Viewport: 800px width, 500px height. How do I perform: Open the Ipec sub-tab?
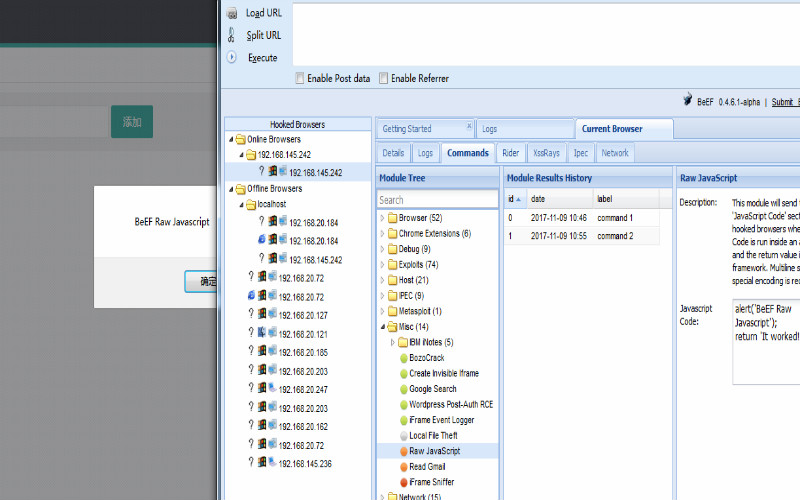tap(581, 153)
